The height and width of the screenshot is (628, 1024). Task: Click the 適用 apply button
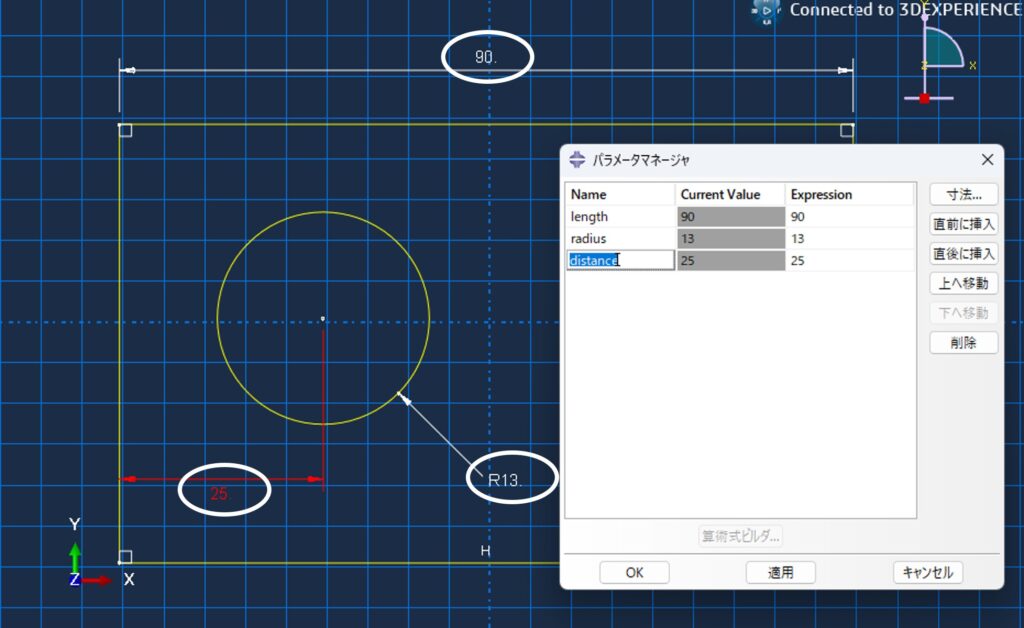[780, 573]
